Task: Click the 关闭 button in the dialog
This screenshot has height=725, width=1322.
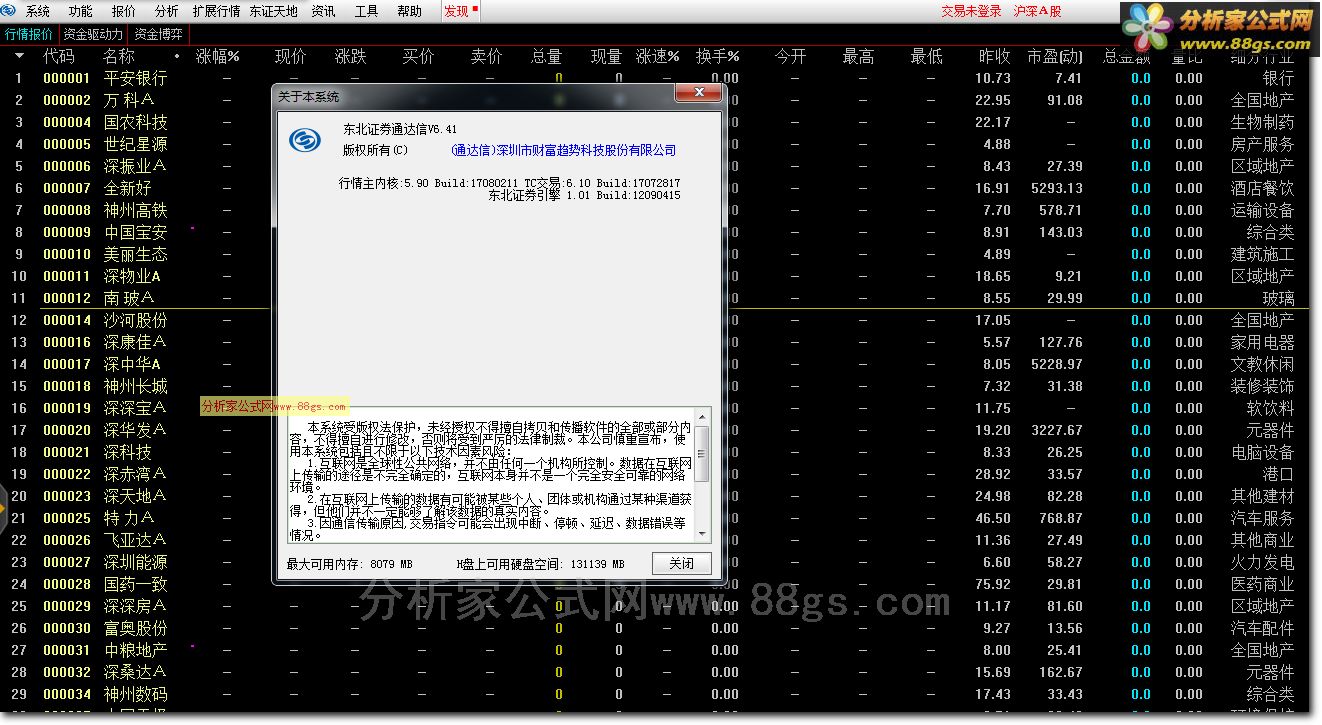Action: point(681,563)
